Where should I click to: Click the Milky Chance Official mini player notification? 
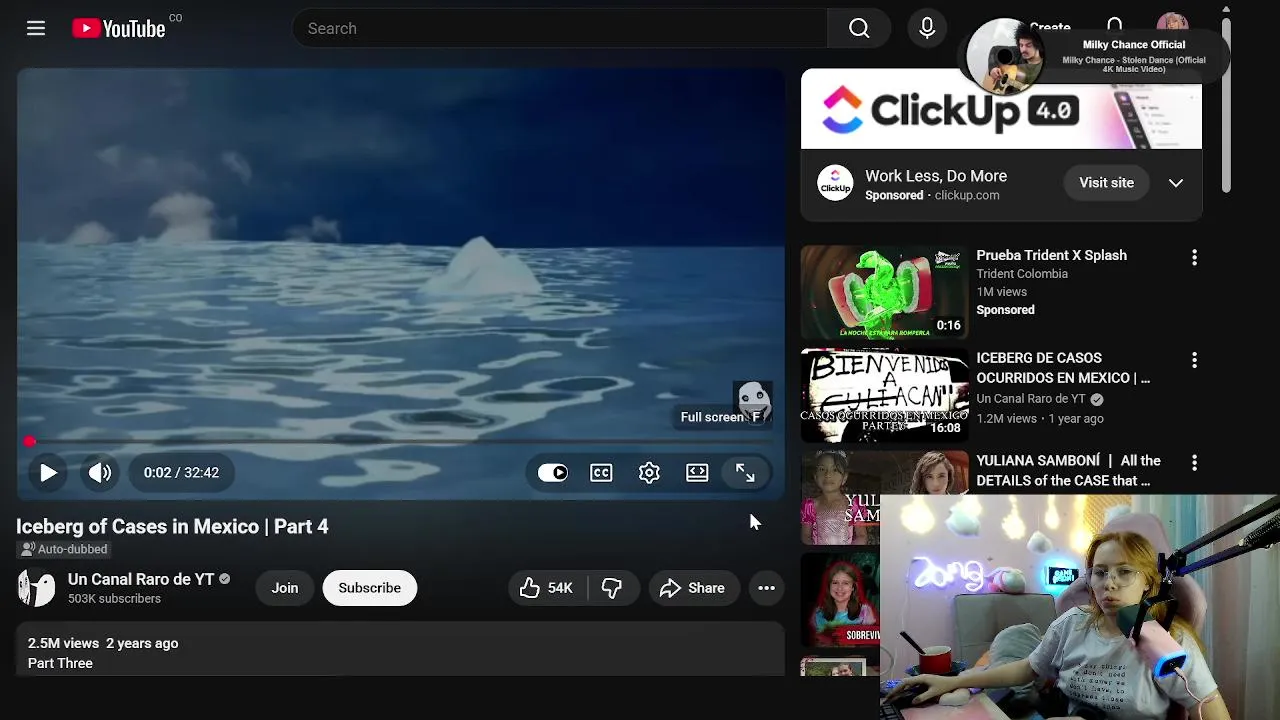coord(1096,56)
